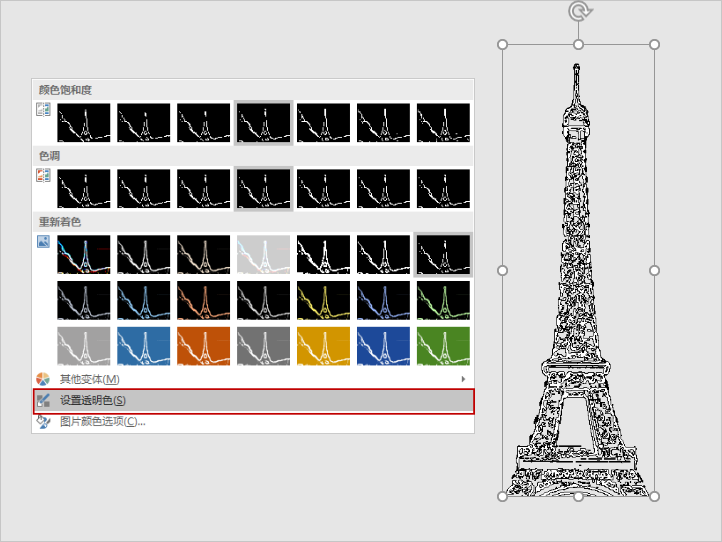This screenshot has width=722, height=542.
Task: Select first color tone thumbnail under 色调
Action: click(x=84, y=188)
